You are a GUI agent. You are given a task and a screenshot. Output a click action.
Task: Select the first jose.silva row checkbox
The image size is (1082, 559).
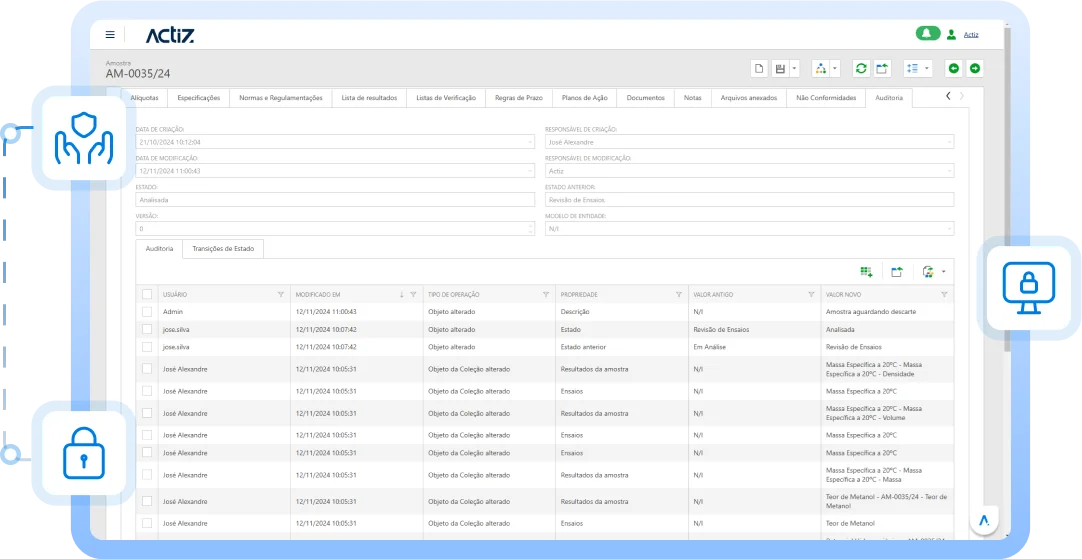[x=147, y=329]
